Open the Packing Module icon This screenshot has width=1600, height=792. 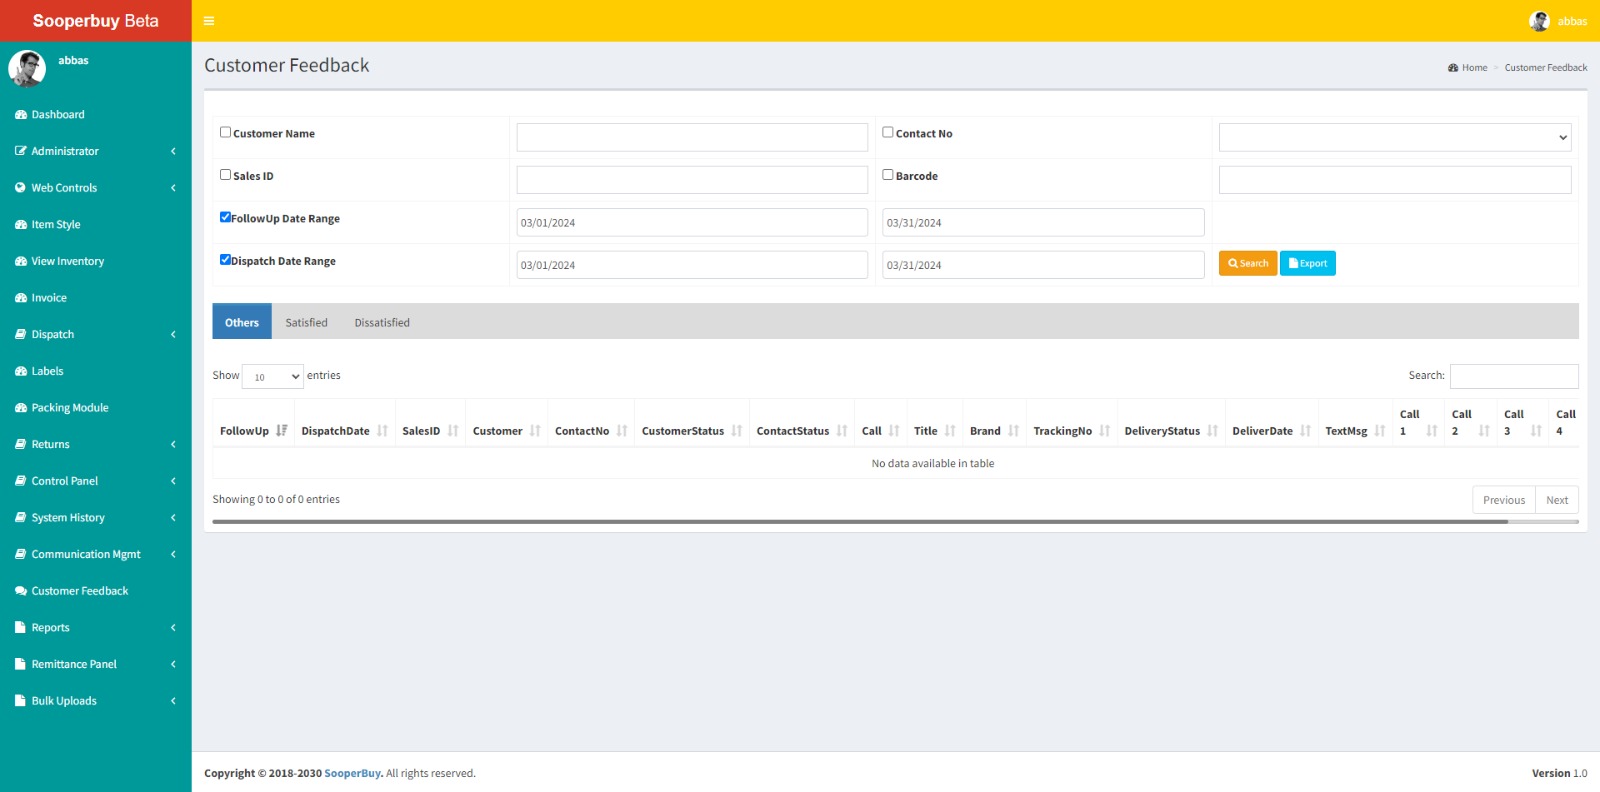(21, 408)
